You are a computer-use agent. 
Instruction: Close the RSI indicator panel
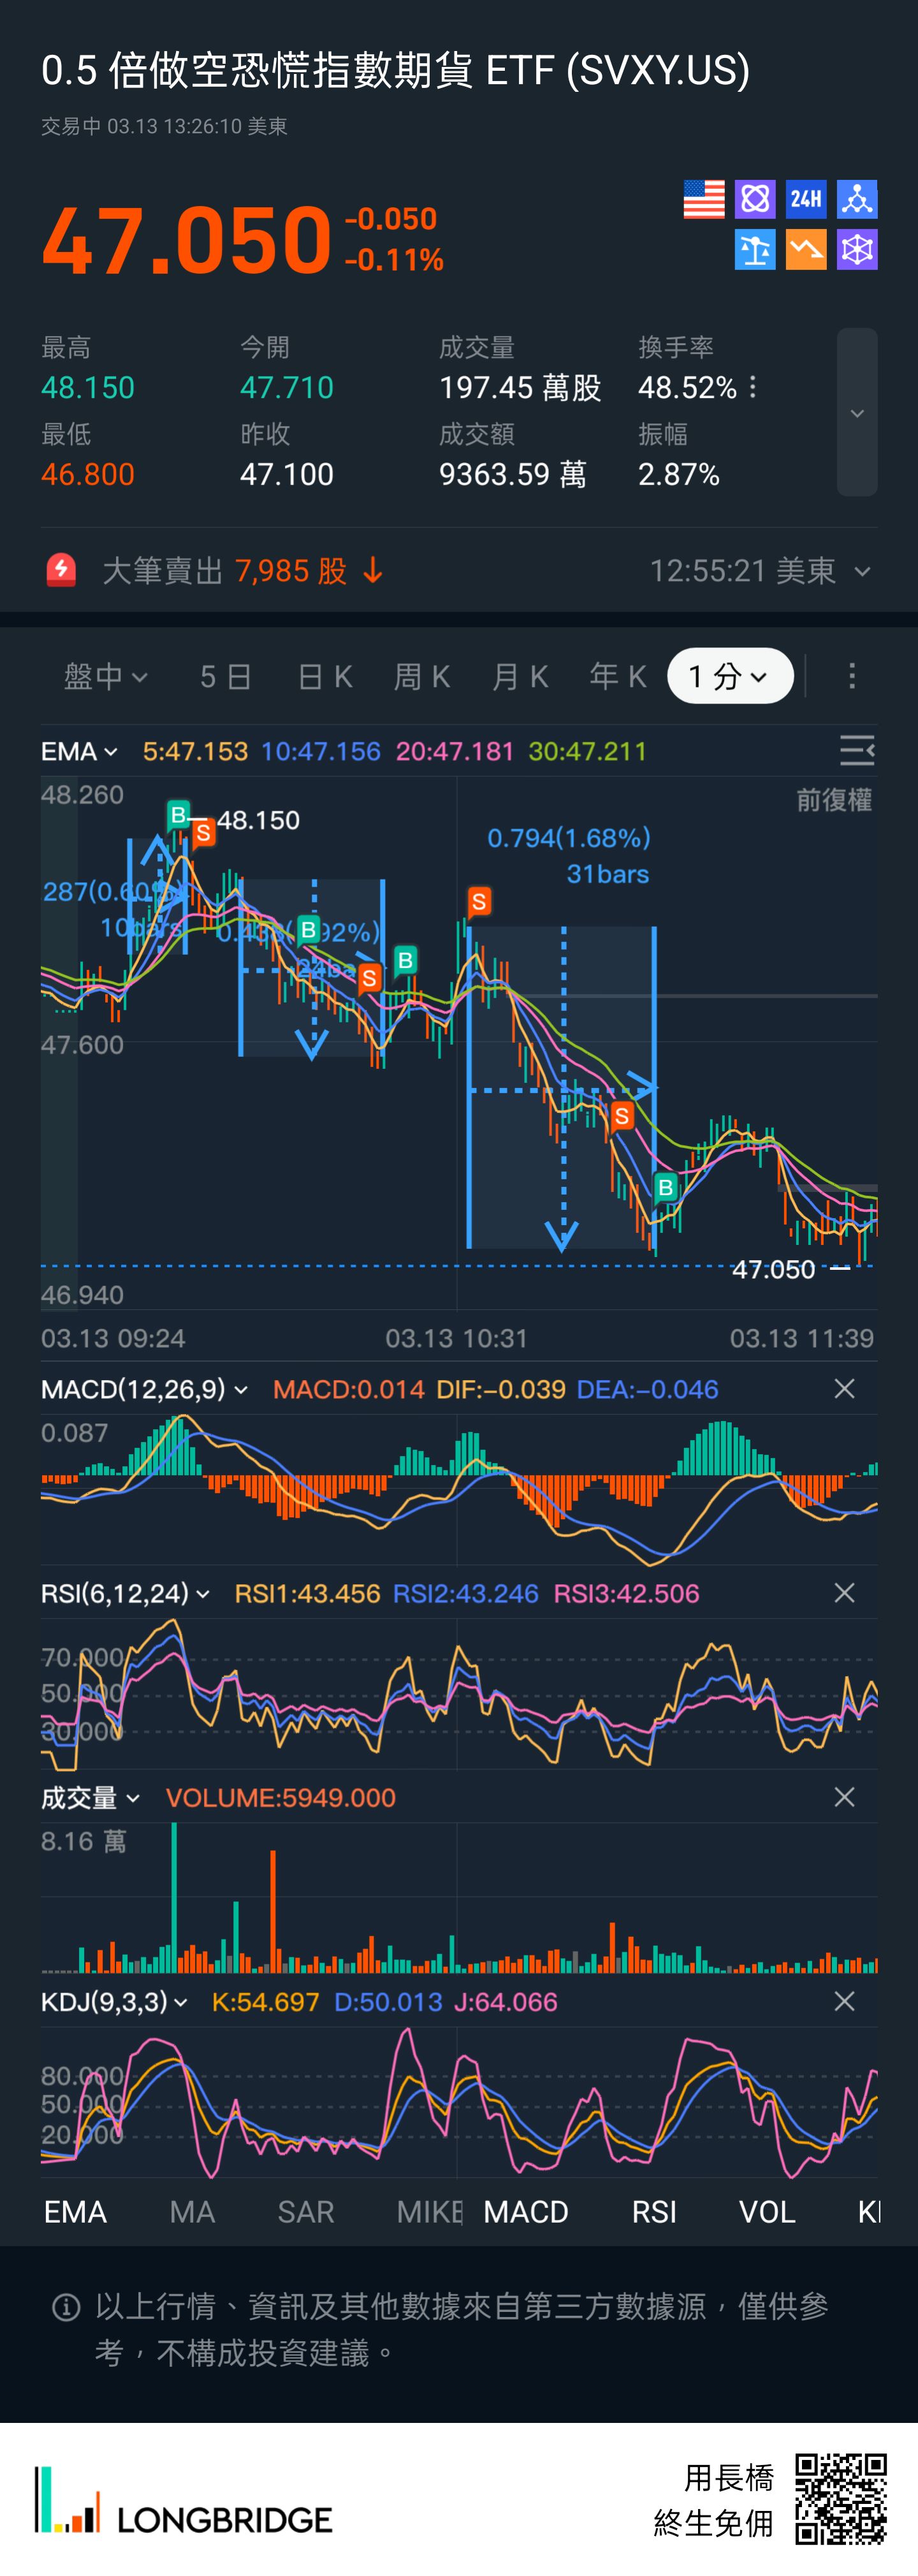pos(844,1593)
